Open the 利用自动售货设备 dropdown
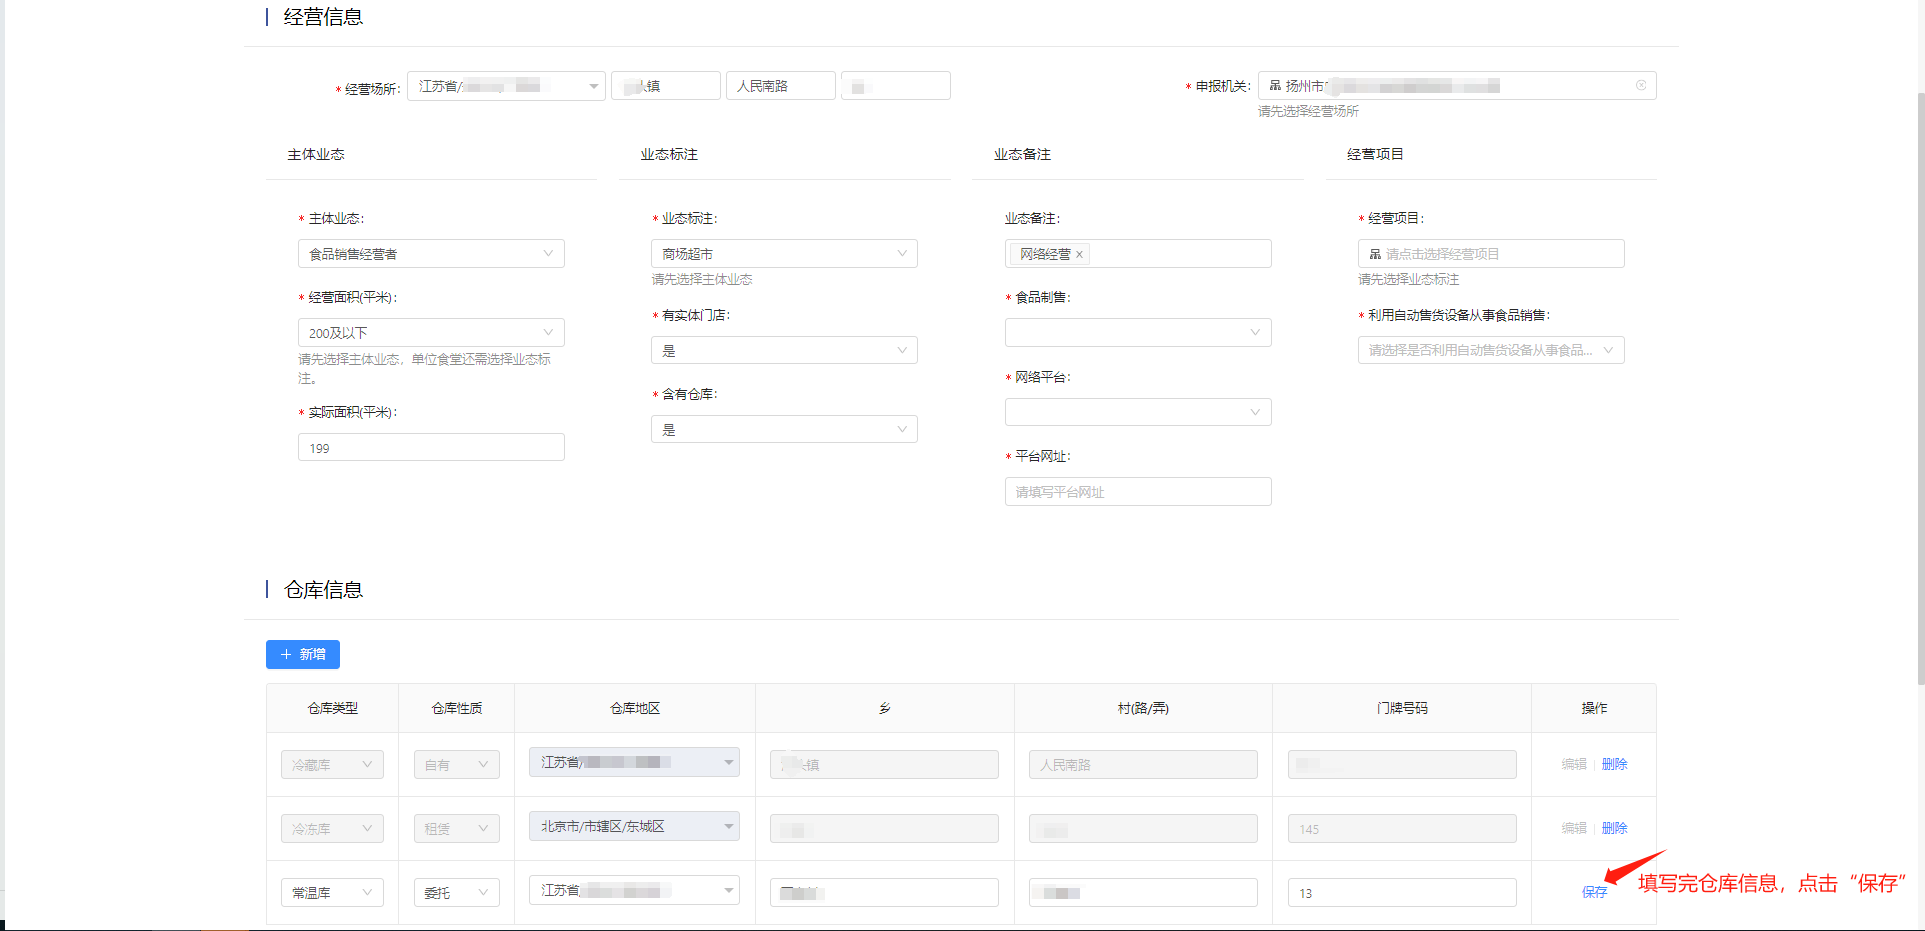The width and height of the screenshot is (1925, 931). coord(1490,351)
